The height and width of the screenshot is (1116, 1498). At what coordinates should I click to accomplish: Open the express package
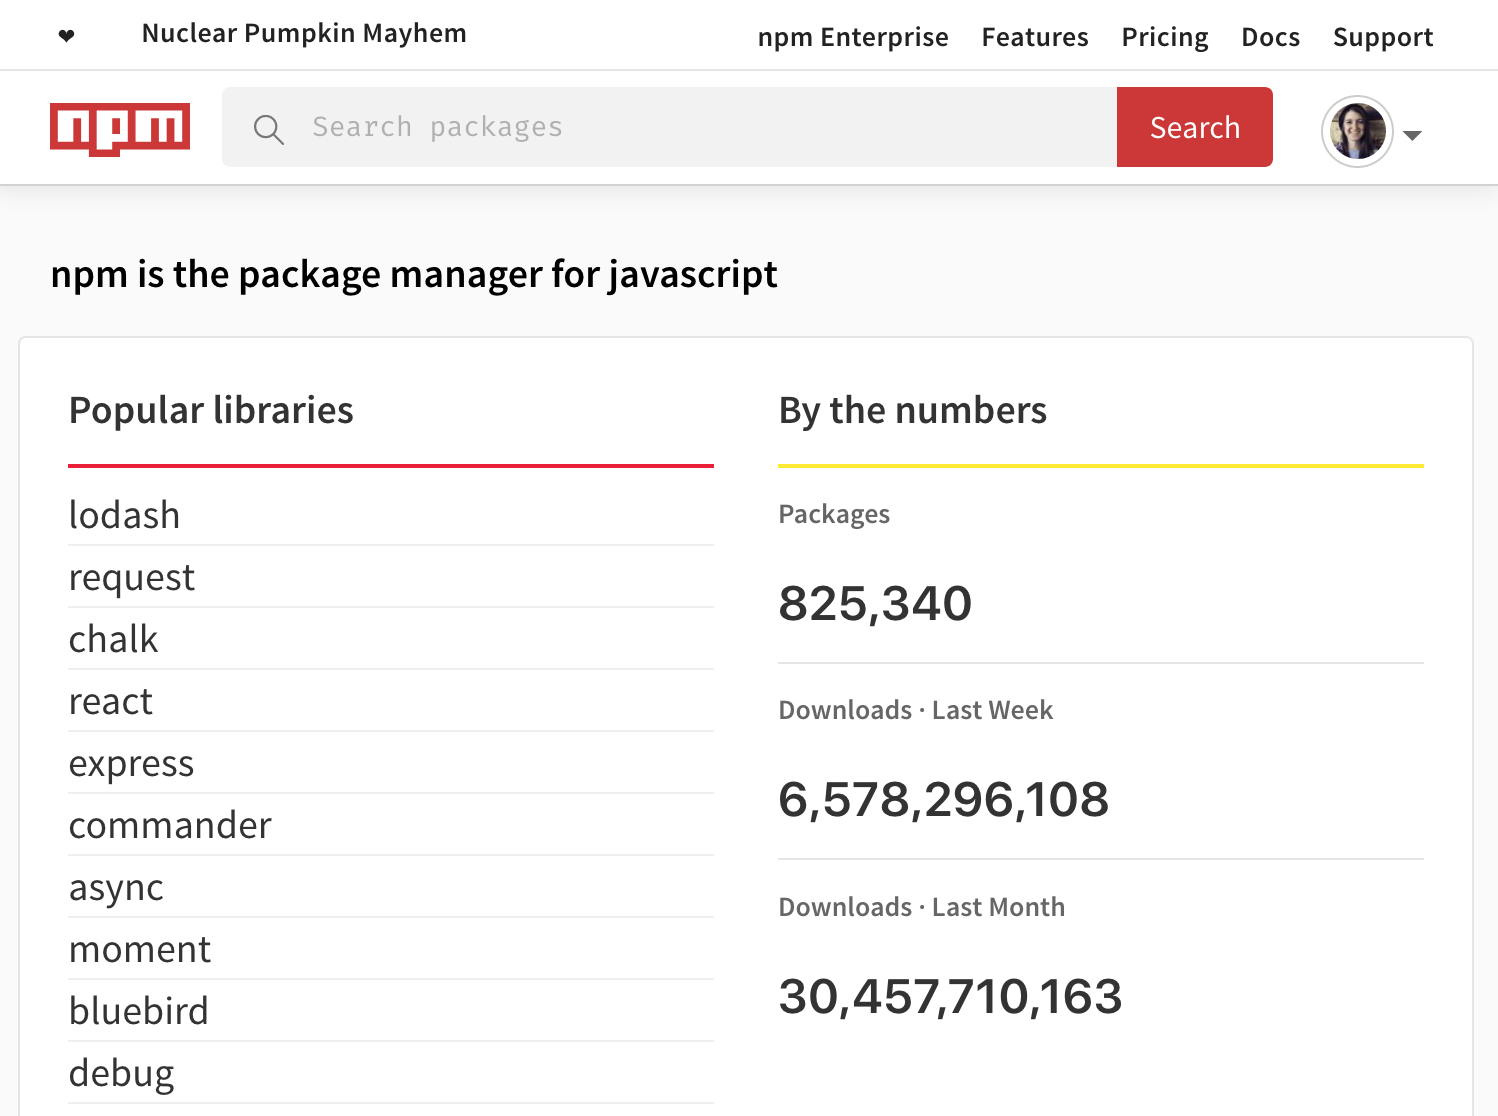click(131, 763)
